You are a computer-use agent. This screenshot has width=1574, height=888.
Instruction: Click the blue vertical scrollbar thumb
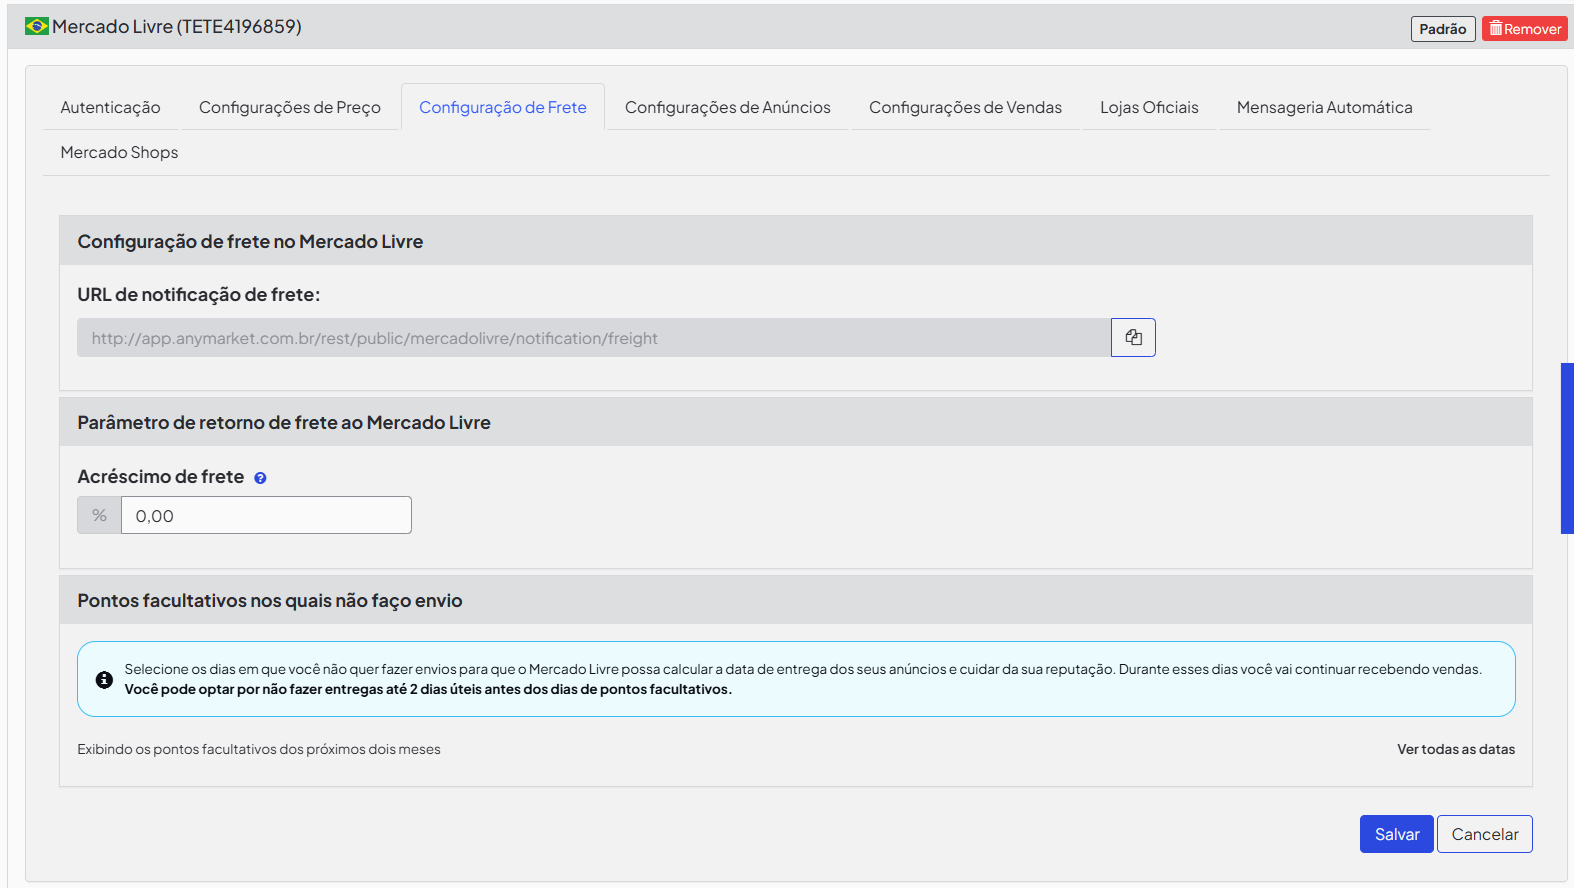pos(1567,448)
